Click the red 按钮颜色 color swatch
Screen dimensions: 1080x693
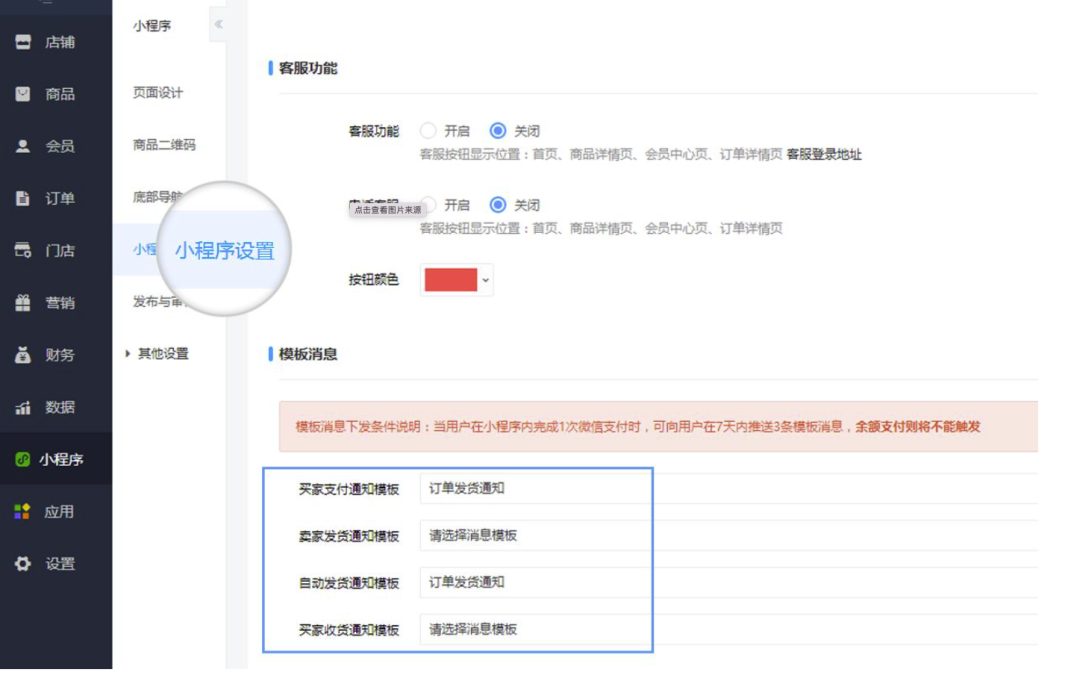click(450, 280)
